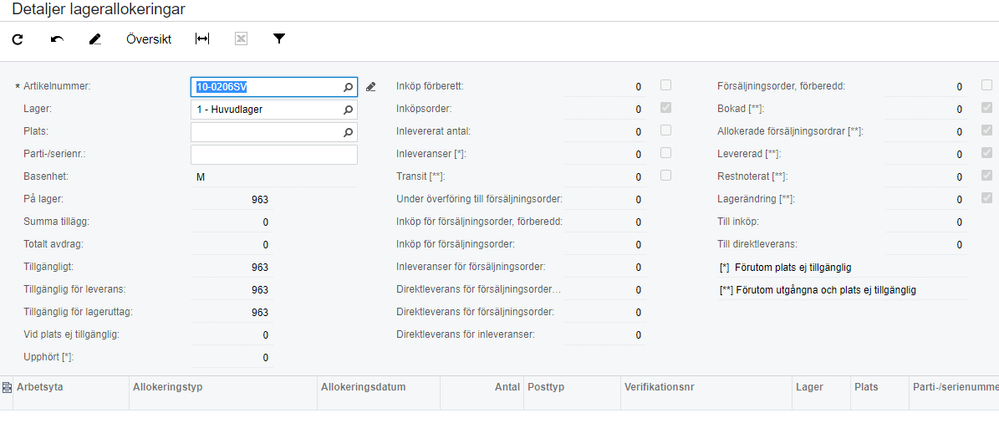The height and width of the screenshot is (439, 999).
Task: Toggle the Inlevererat antal checkbox
Action: pos(666,131)
